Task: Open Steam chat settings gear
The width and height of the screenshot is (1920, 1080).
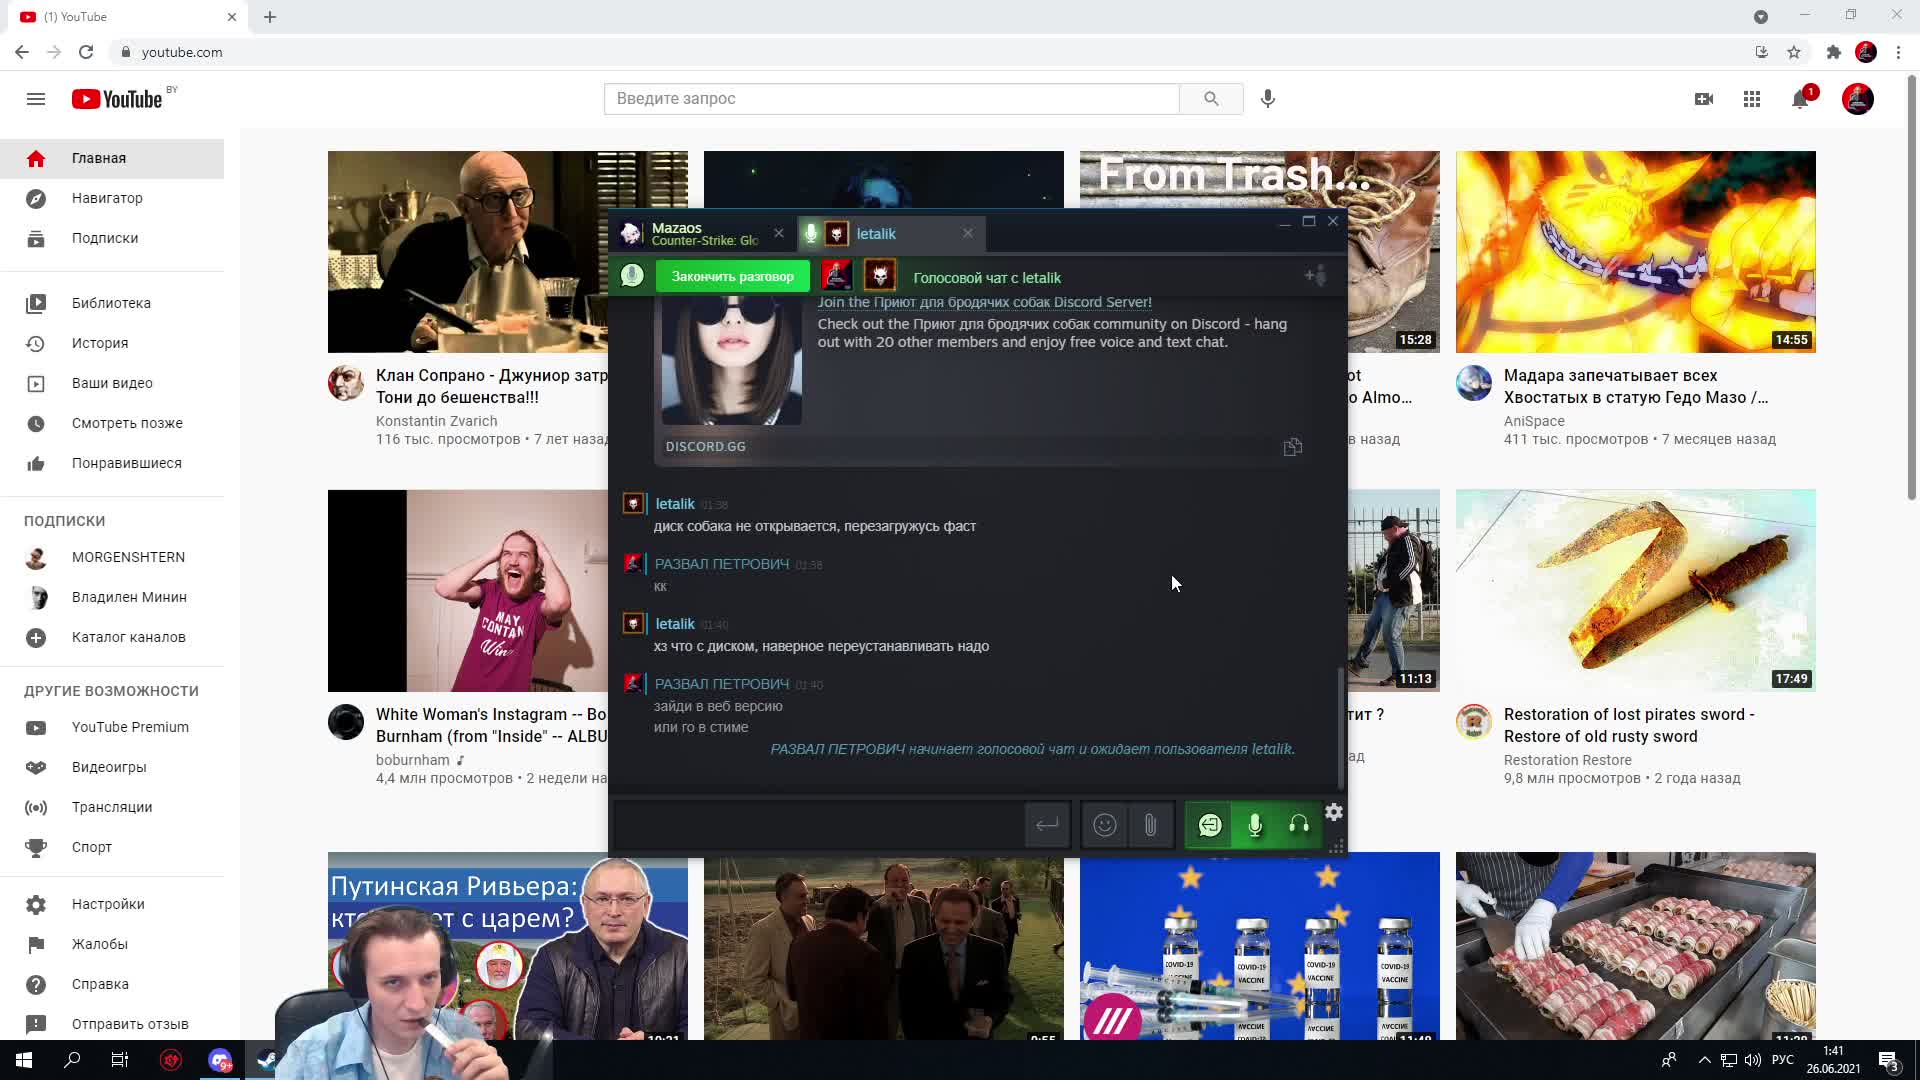Action: (1334, 812)
